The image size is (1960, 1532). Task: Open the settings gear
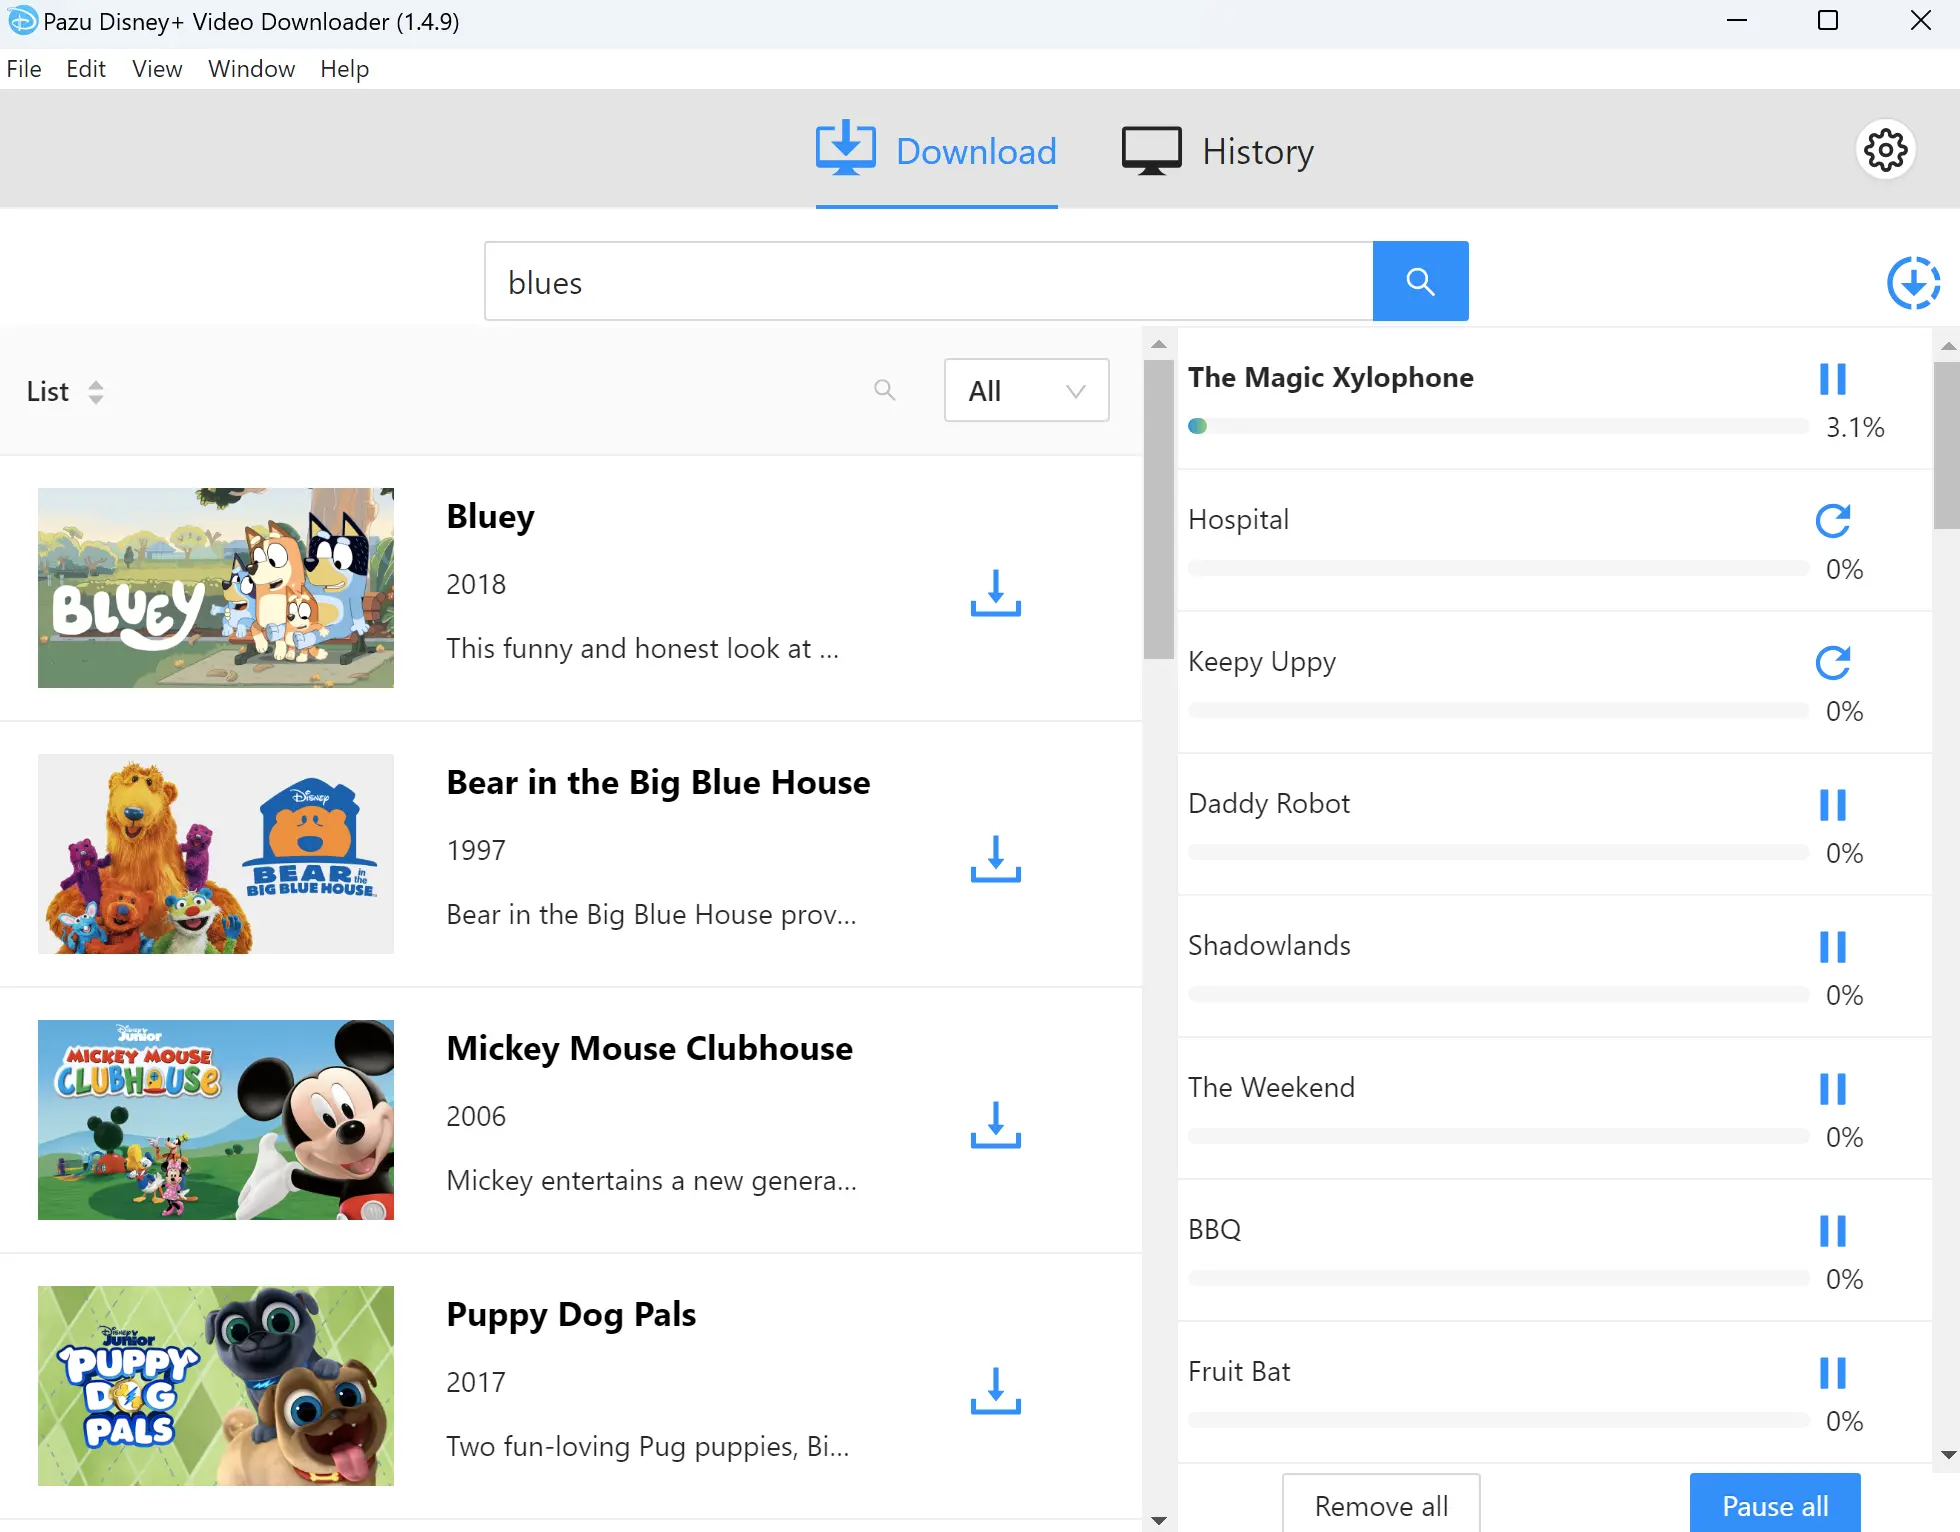pyautogui.click(x=1885, y=151)
